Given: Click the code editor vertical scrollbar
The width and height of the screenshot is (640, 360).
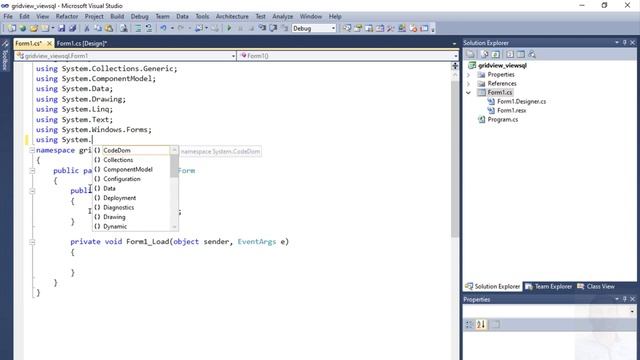Looking at the screenshot, I should (x=455, y=159).
